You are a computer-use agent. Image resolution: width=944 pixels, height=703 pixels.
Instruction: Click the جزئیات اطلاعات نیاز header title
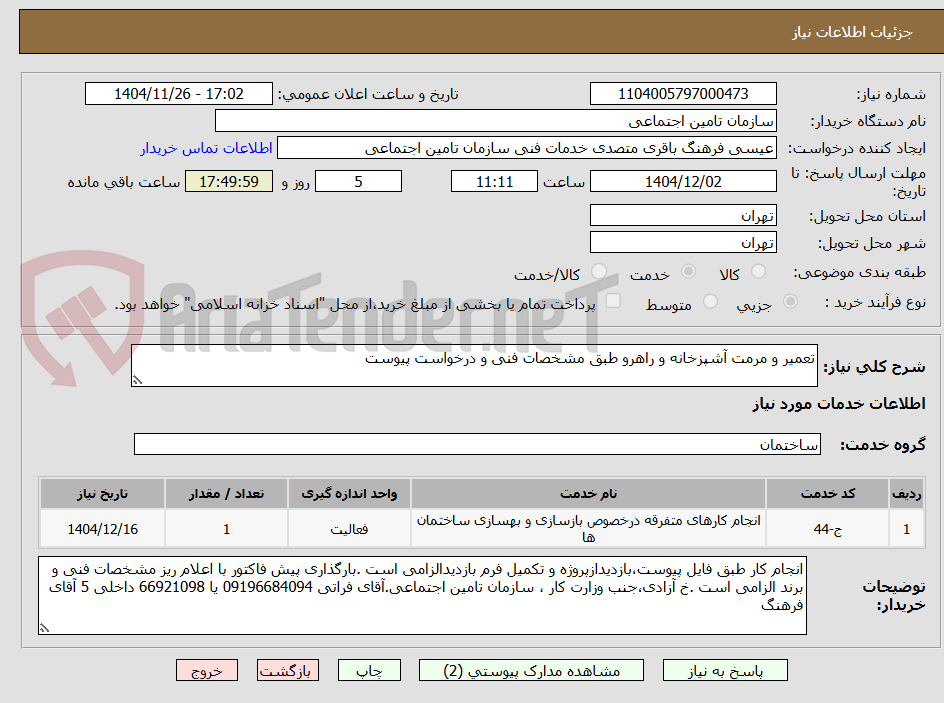click(x=852, y=32)
